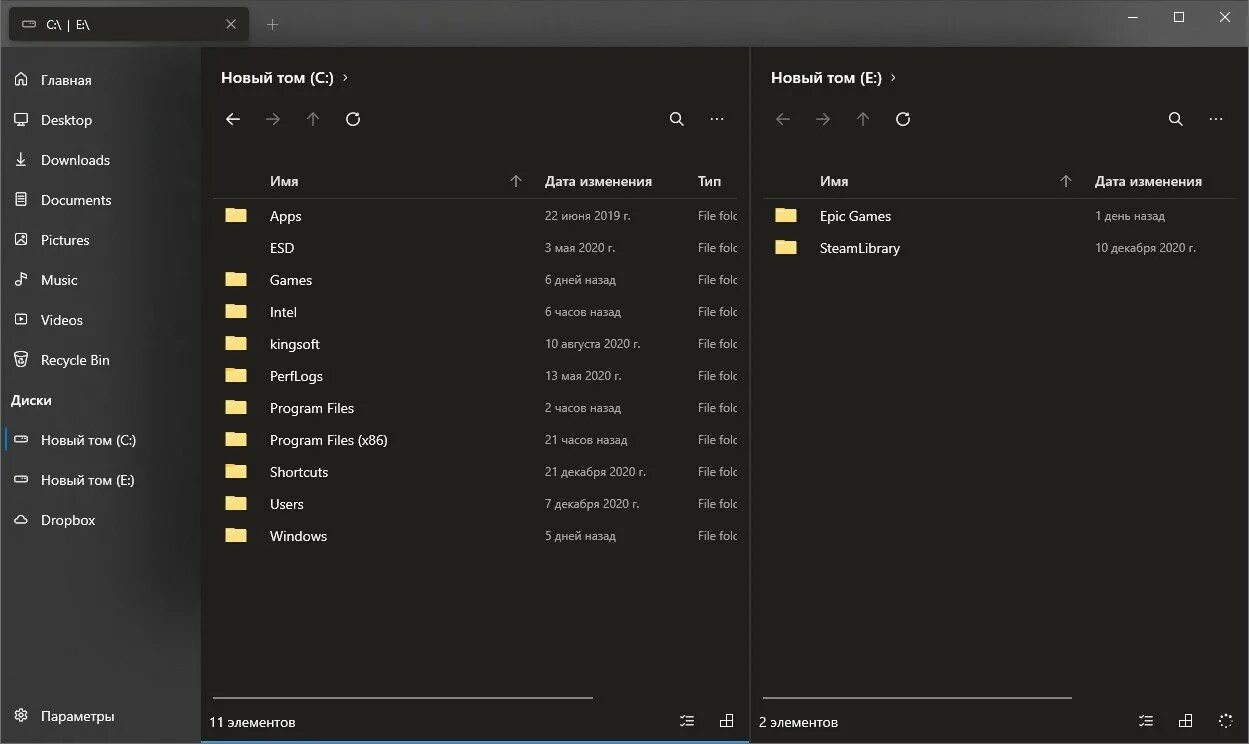The width and height of the screenshot is (1249, 744).
Task: Select the Program Files (x86) folder
Action: (476, 440)
